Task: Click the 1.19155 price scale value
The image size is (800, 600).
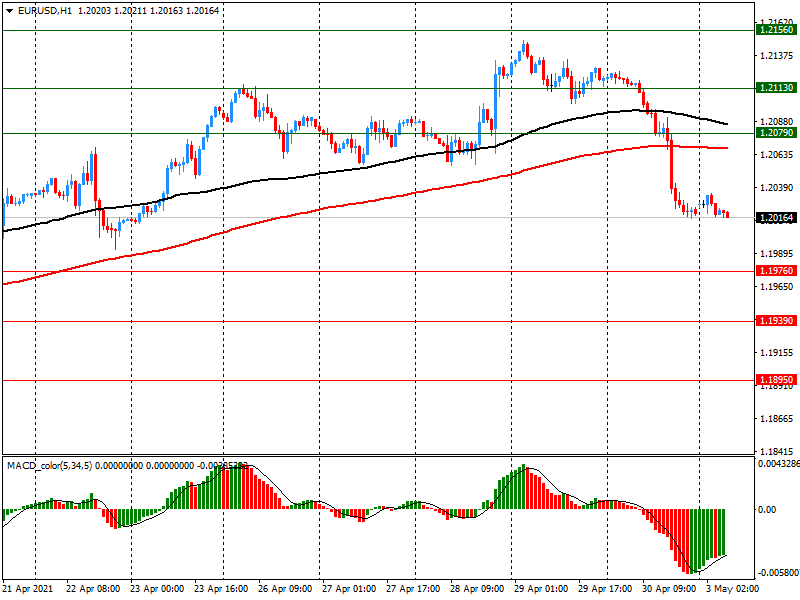Action: click(x=777, y=353)
